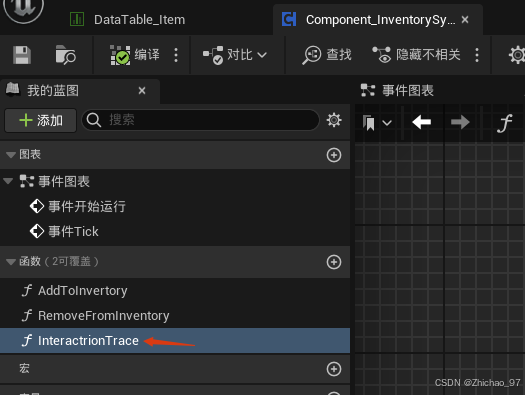Image resolution: width=525 pixels, height=395 pixels.
Task: Collapse the 图表 section
Action: point(11,155)
